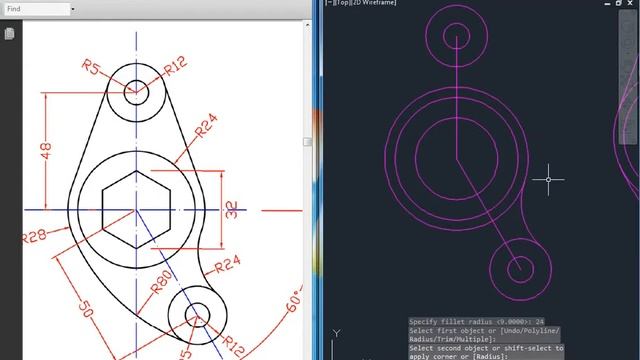Image resolution: width=640 pixels, height=360 pixels.
Task: Open the [-] viewport controls menu
Action: click(x=328, y=2)
